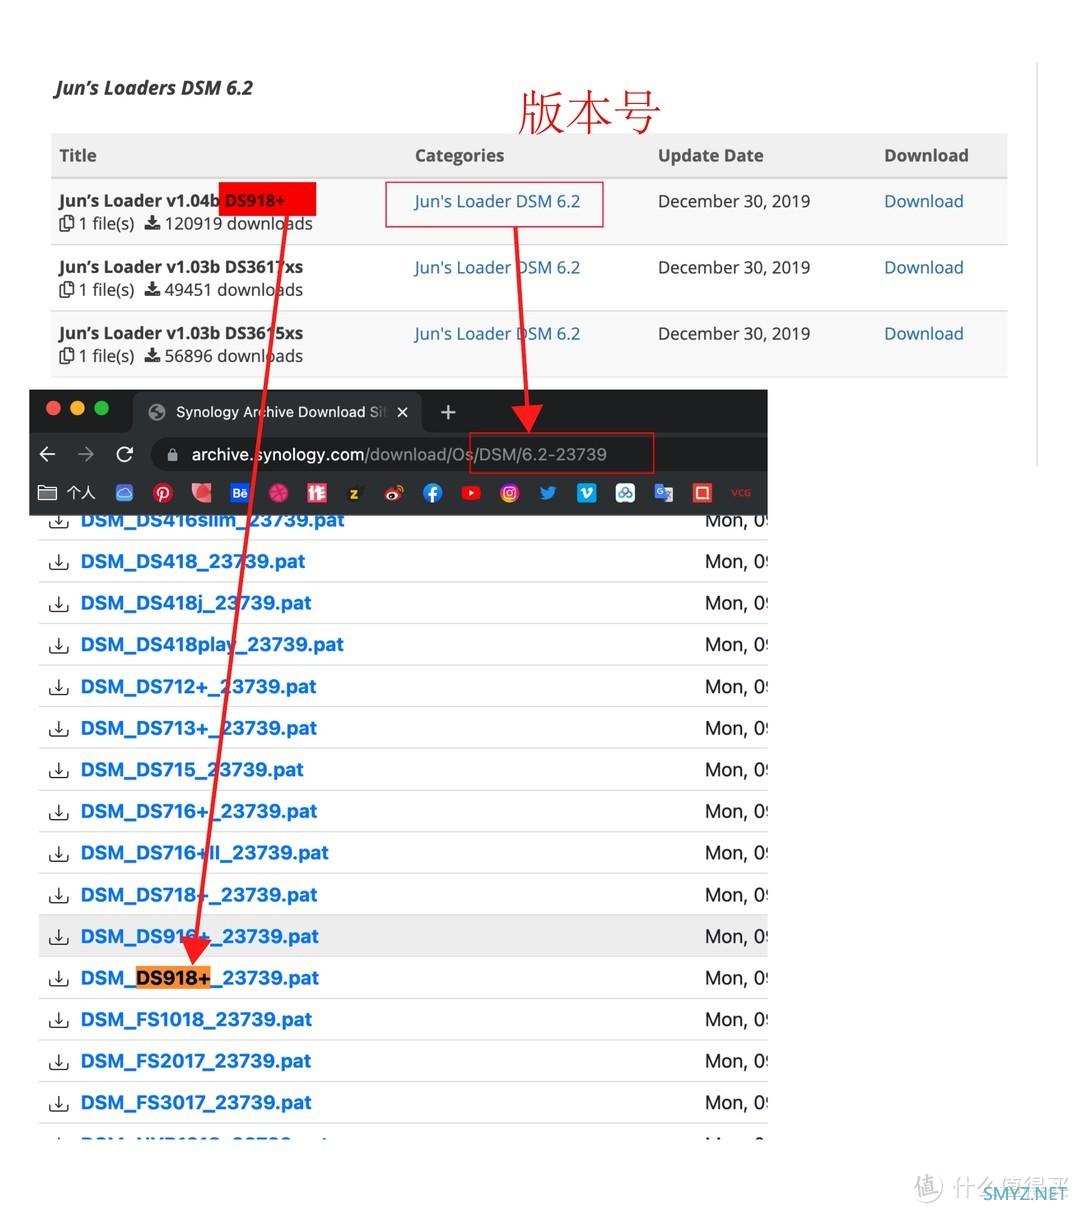Open the 个人 bookmarks folder
Screen dimensions: 1080x1213
tap(66, 492)
